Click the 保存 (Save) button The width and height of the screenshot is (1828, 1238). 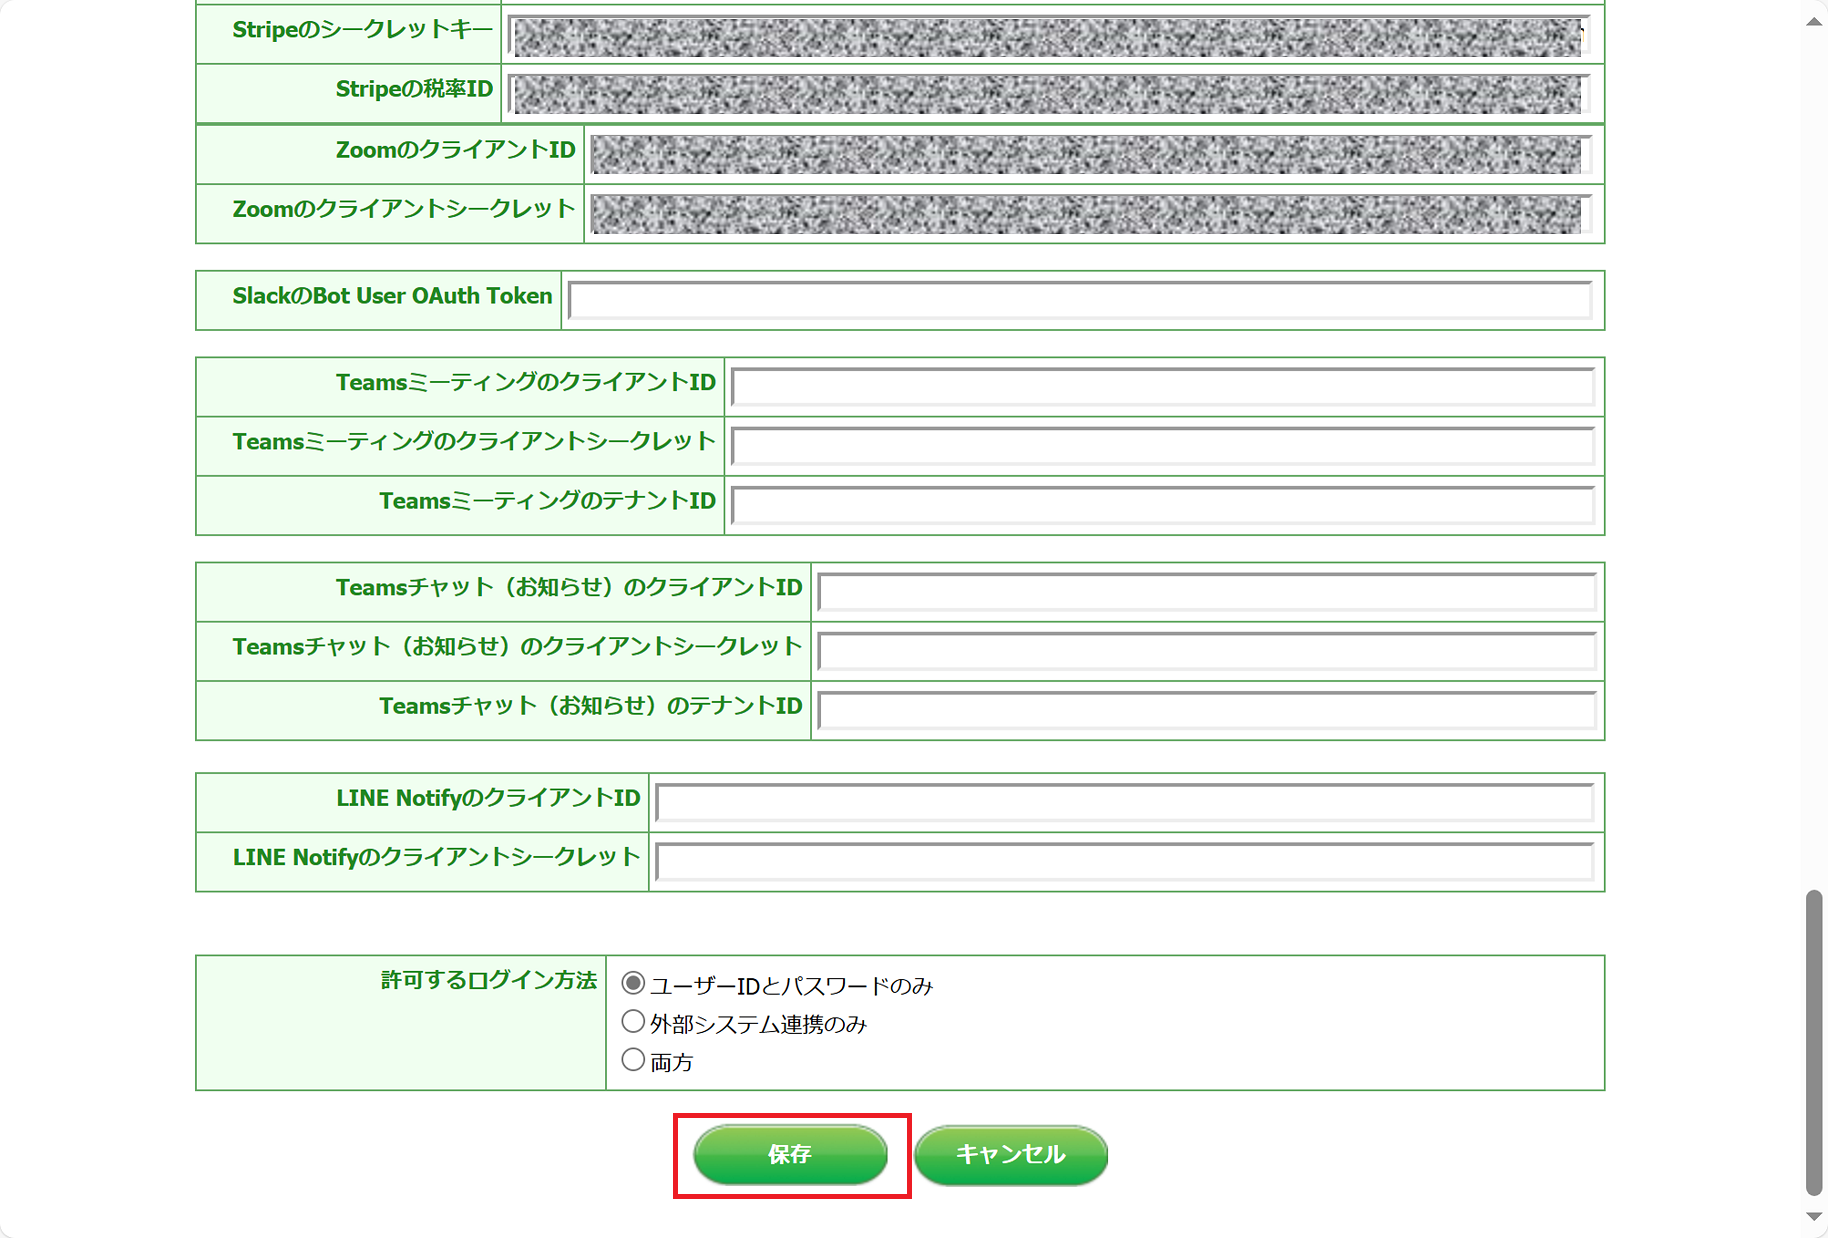[790, 1155]
